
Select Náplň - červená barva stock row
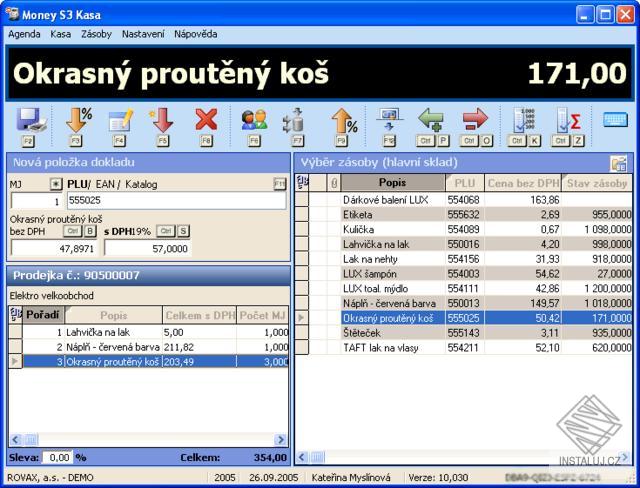pos(464,303)
